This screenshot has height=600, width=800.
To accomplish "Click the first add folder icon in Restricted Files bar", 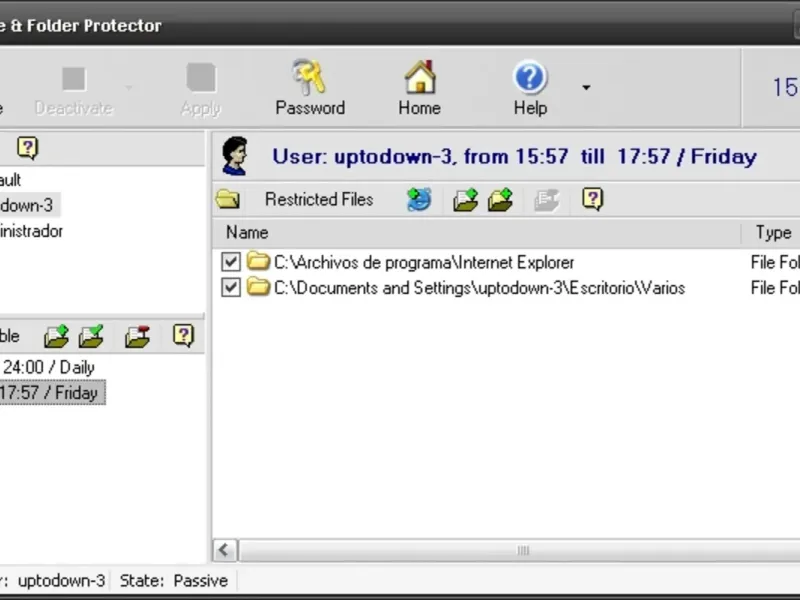I will point(465,199).
